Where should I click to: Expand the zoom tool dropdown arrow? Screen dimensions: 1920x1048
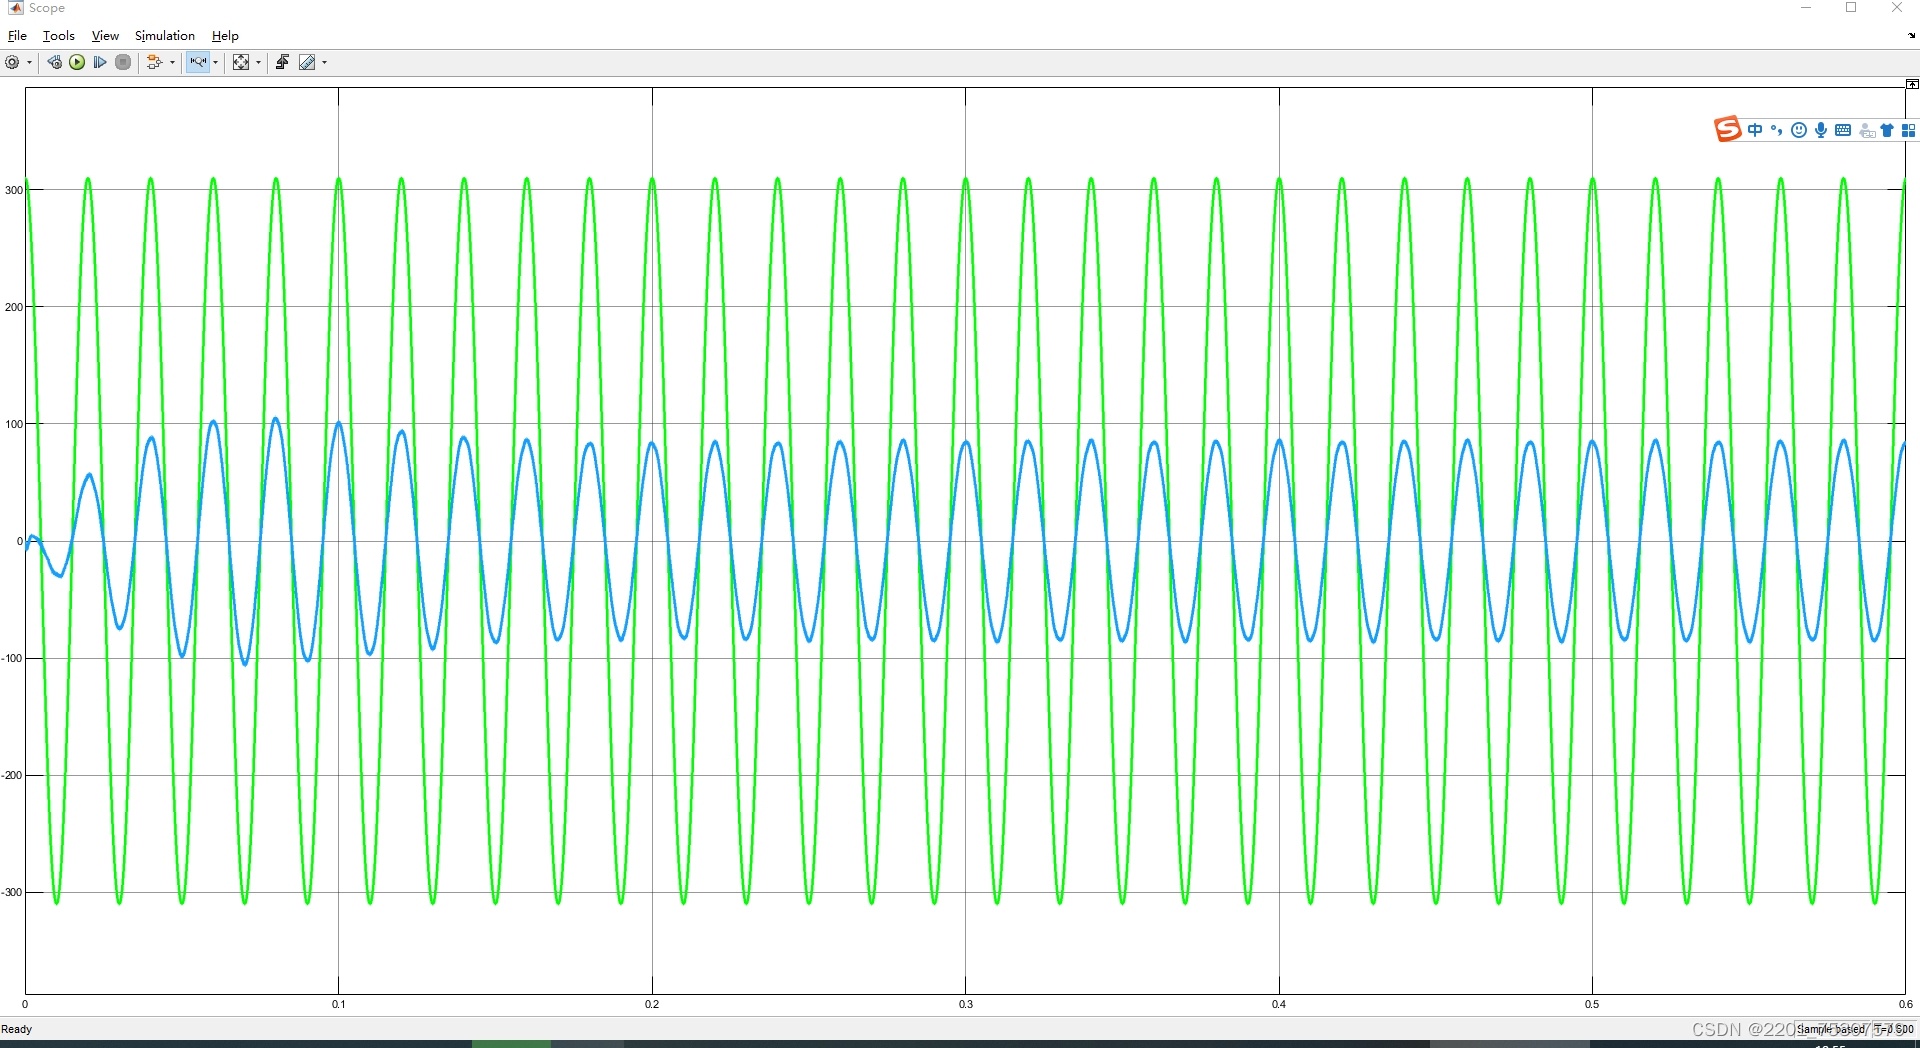(215, 62)
